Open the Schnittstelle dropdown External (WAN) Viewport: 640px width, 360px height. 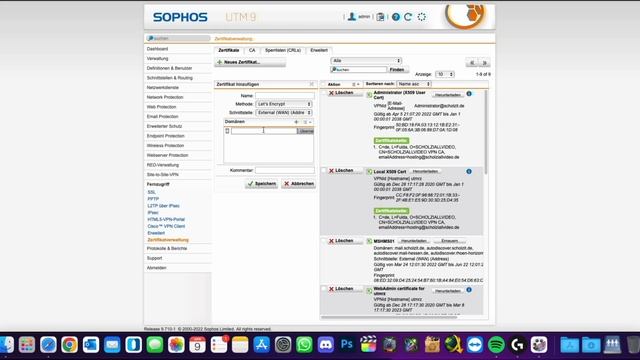tap(284, 112)
